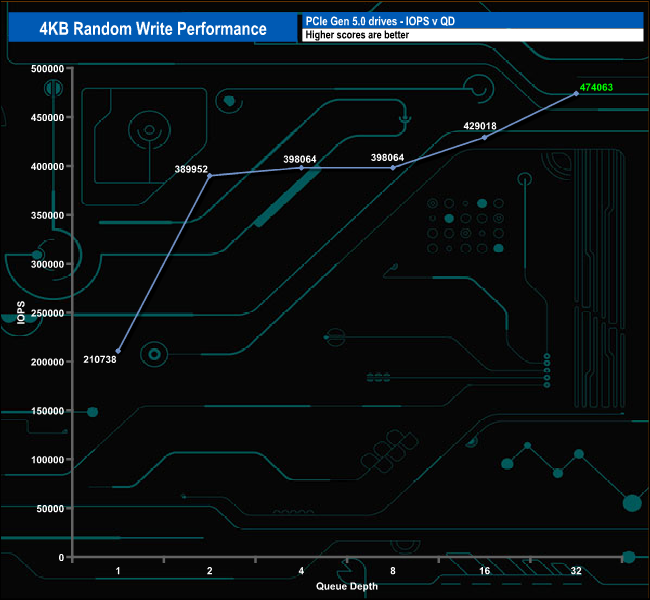Click the green 474063 peak value label
This screenshot has height=600, width=650.
596,87
